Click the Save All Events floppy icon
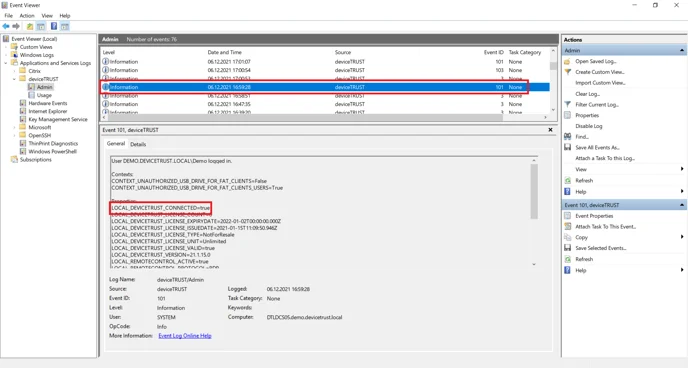Viewport: 688px width, 368px height. coord(567,147)
